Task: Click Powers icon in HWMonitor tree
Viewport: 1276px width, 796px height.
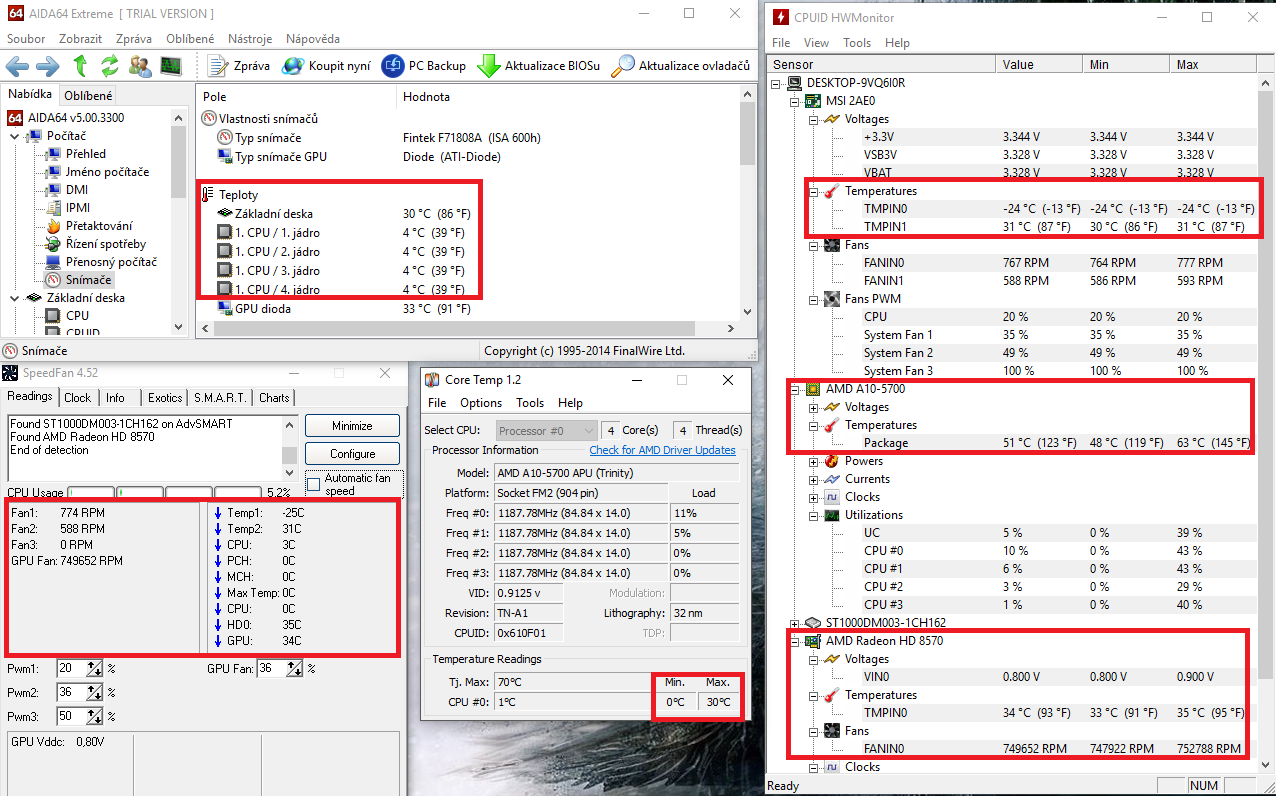Action: pos(831,461)
